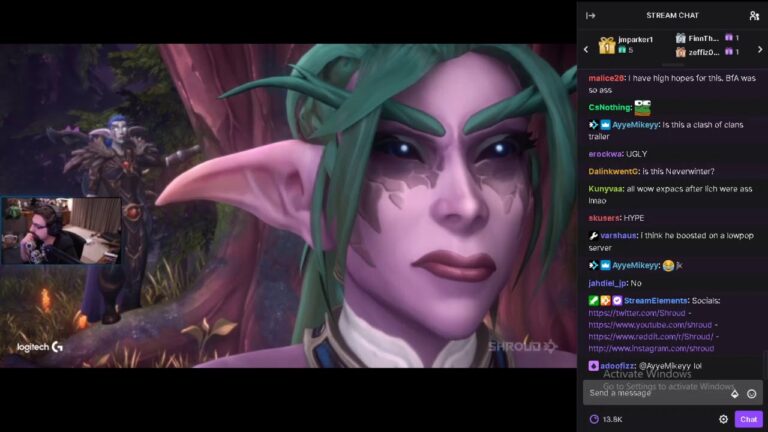Open Kunyvaa's user card
The image size is (768, 432).
point(606,189)
